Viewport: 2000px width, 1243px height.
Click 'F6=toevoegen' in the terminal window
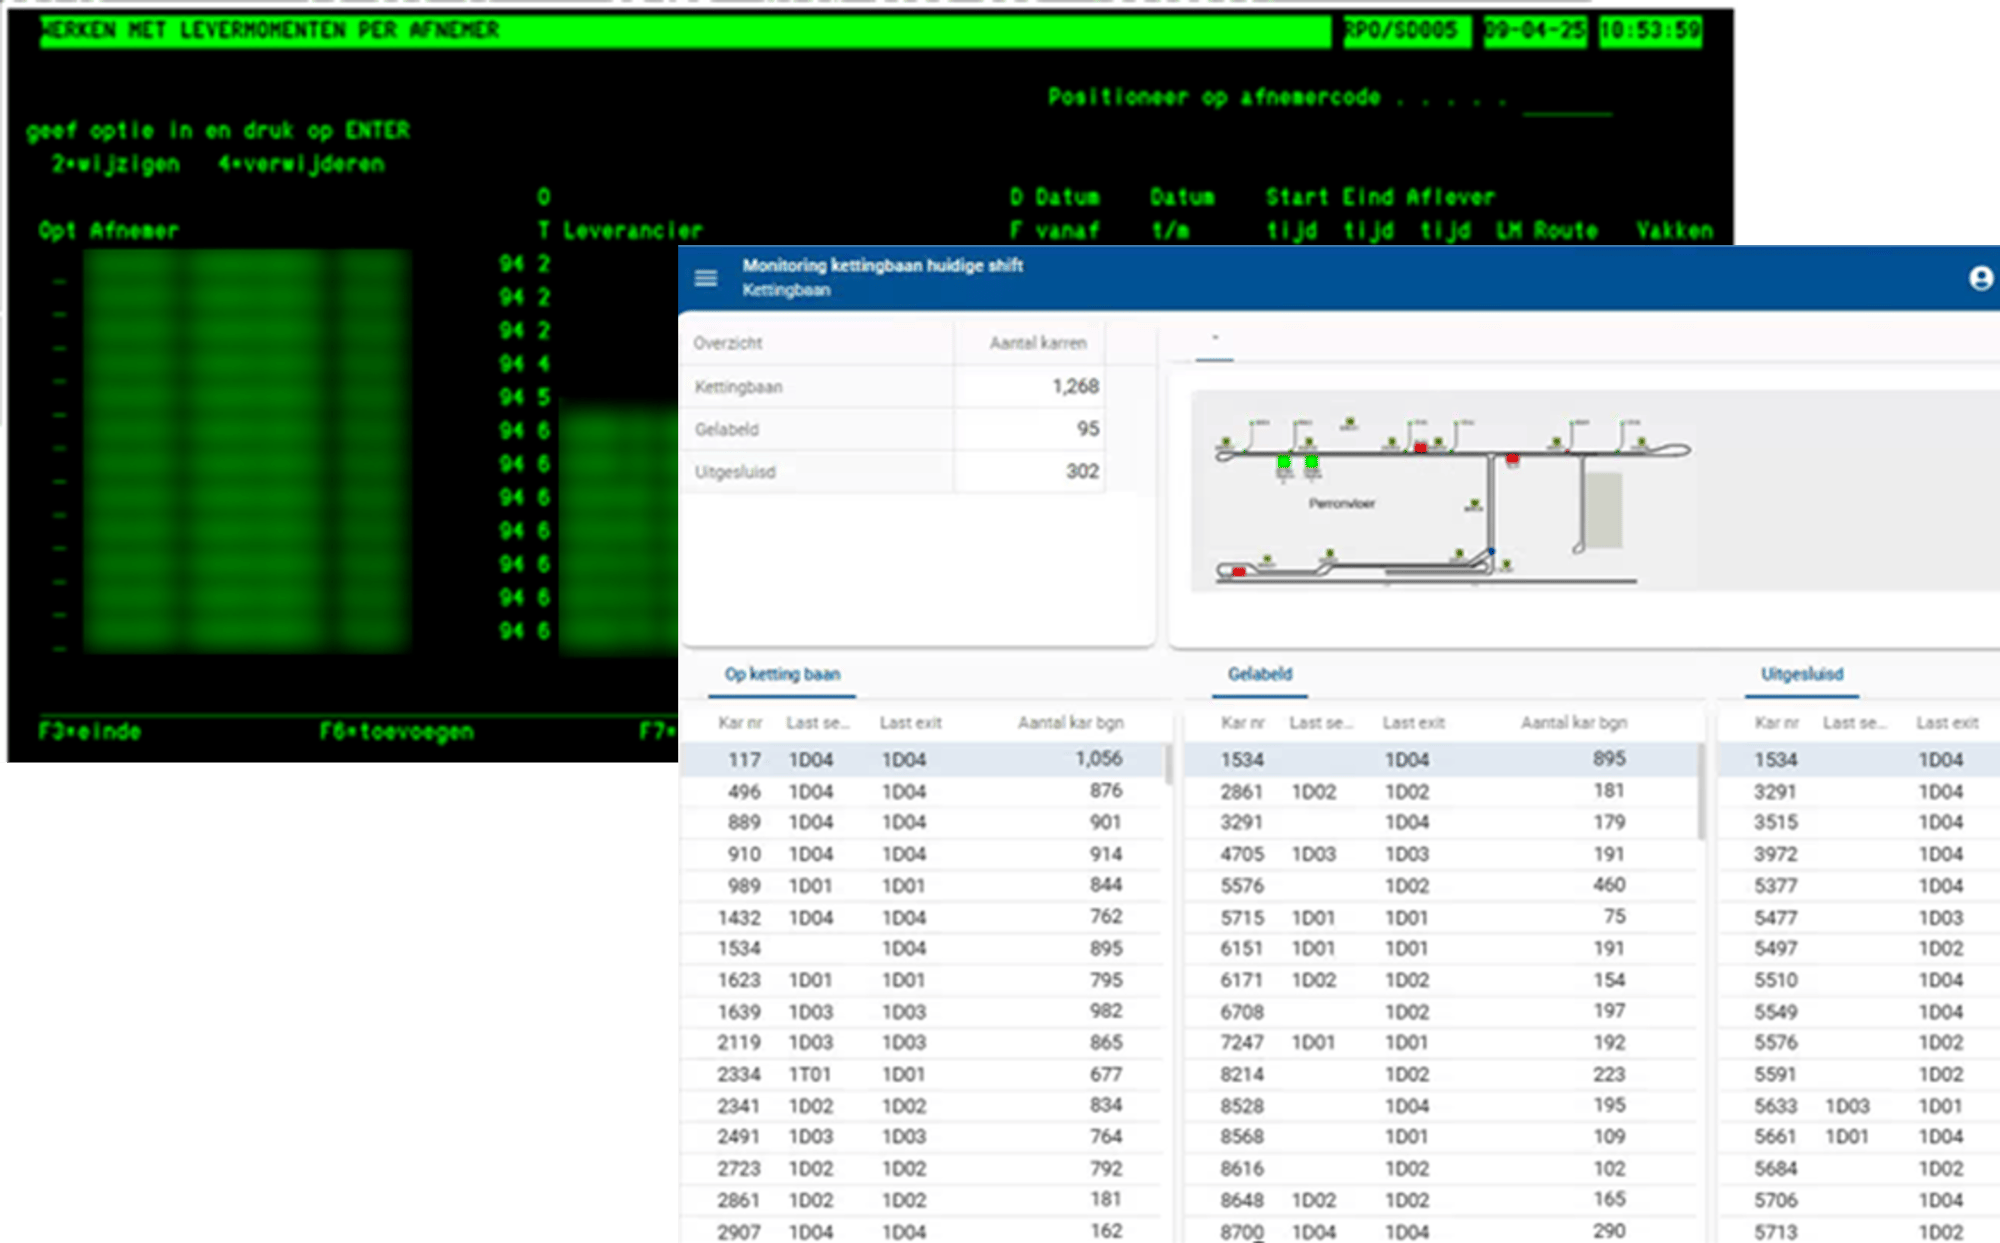coord(397,731)
